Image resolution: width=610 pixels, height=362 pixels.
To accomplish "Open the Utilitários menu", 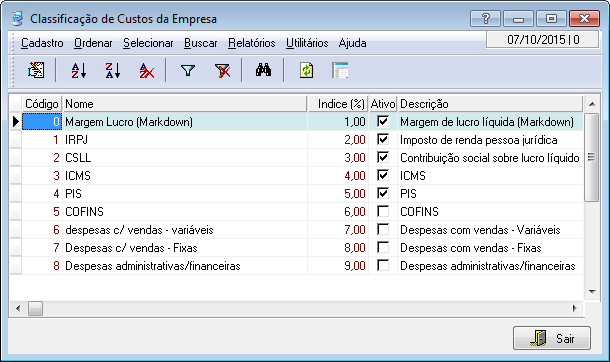I will click(307, 43).
